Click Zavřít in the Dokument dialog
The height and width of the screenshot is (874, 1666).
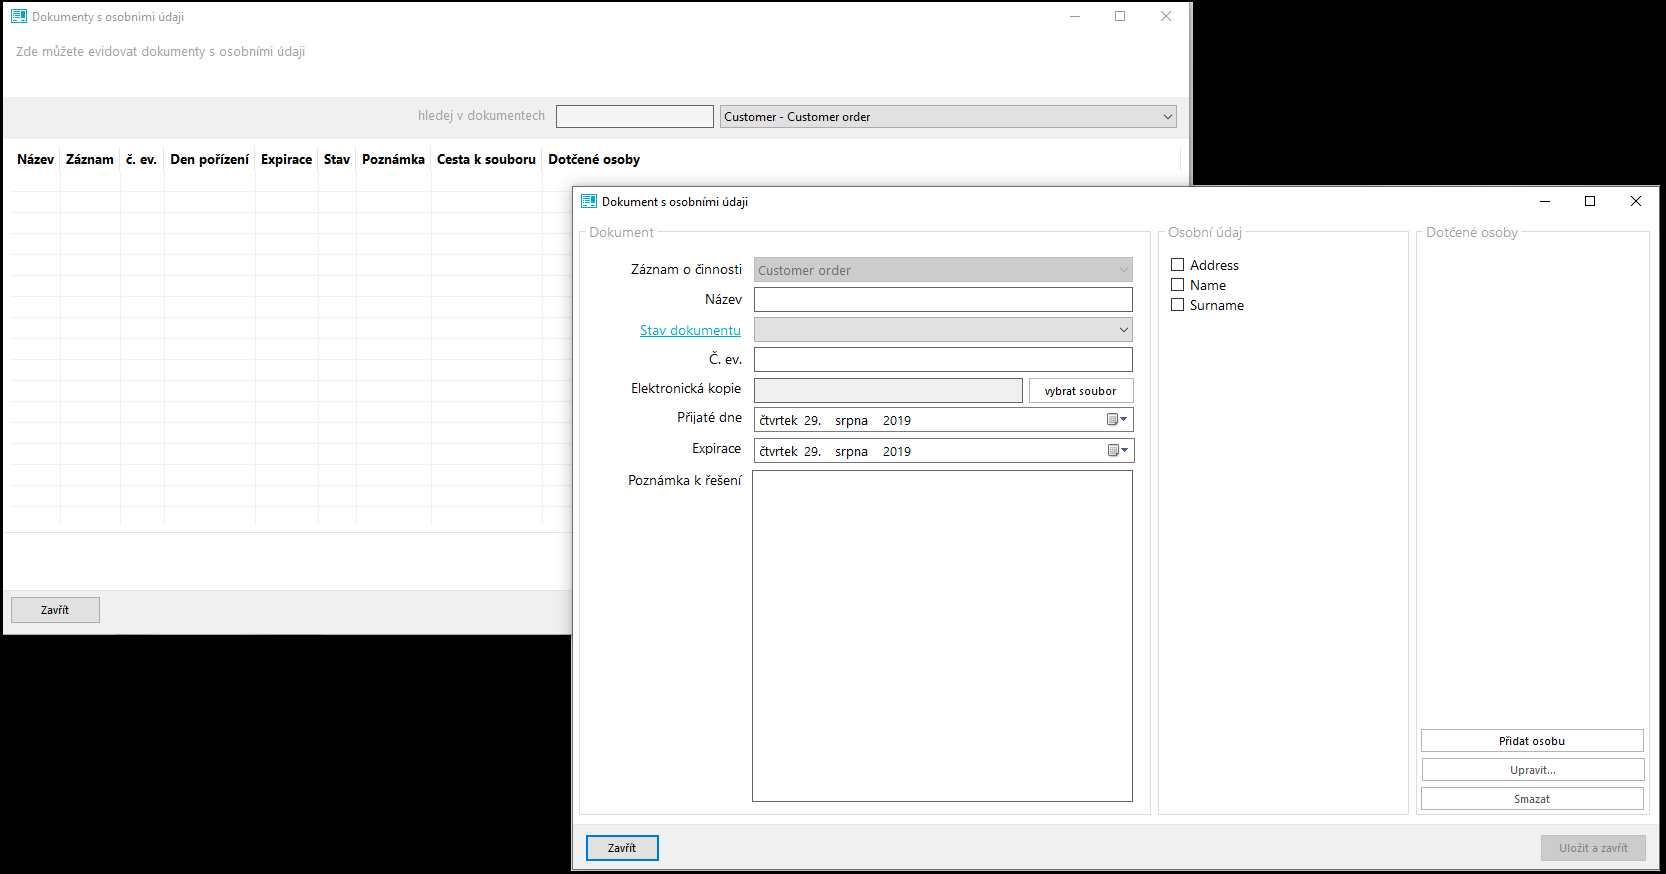[622, 848]
